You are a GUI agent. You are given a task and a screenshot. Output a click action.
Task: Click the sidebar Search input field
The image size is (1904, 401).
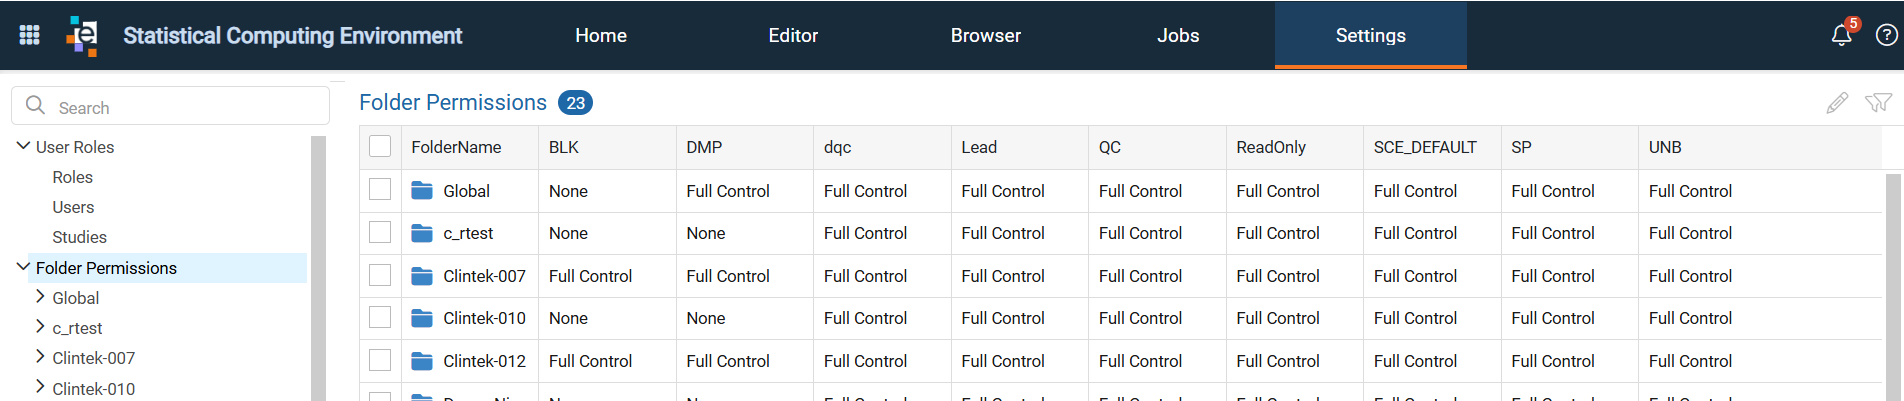pos(170,106)
